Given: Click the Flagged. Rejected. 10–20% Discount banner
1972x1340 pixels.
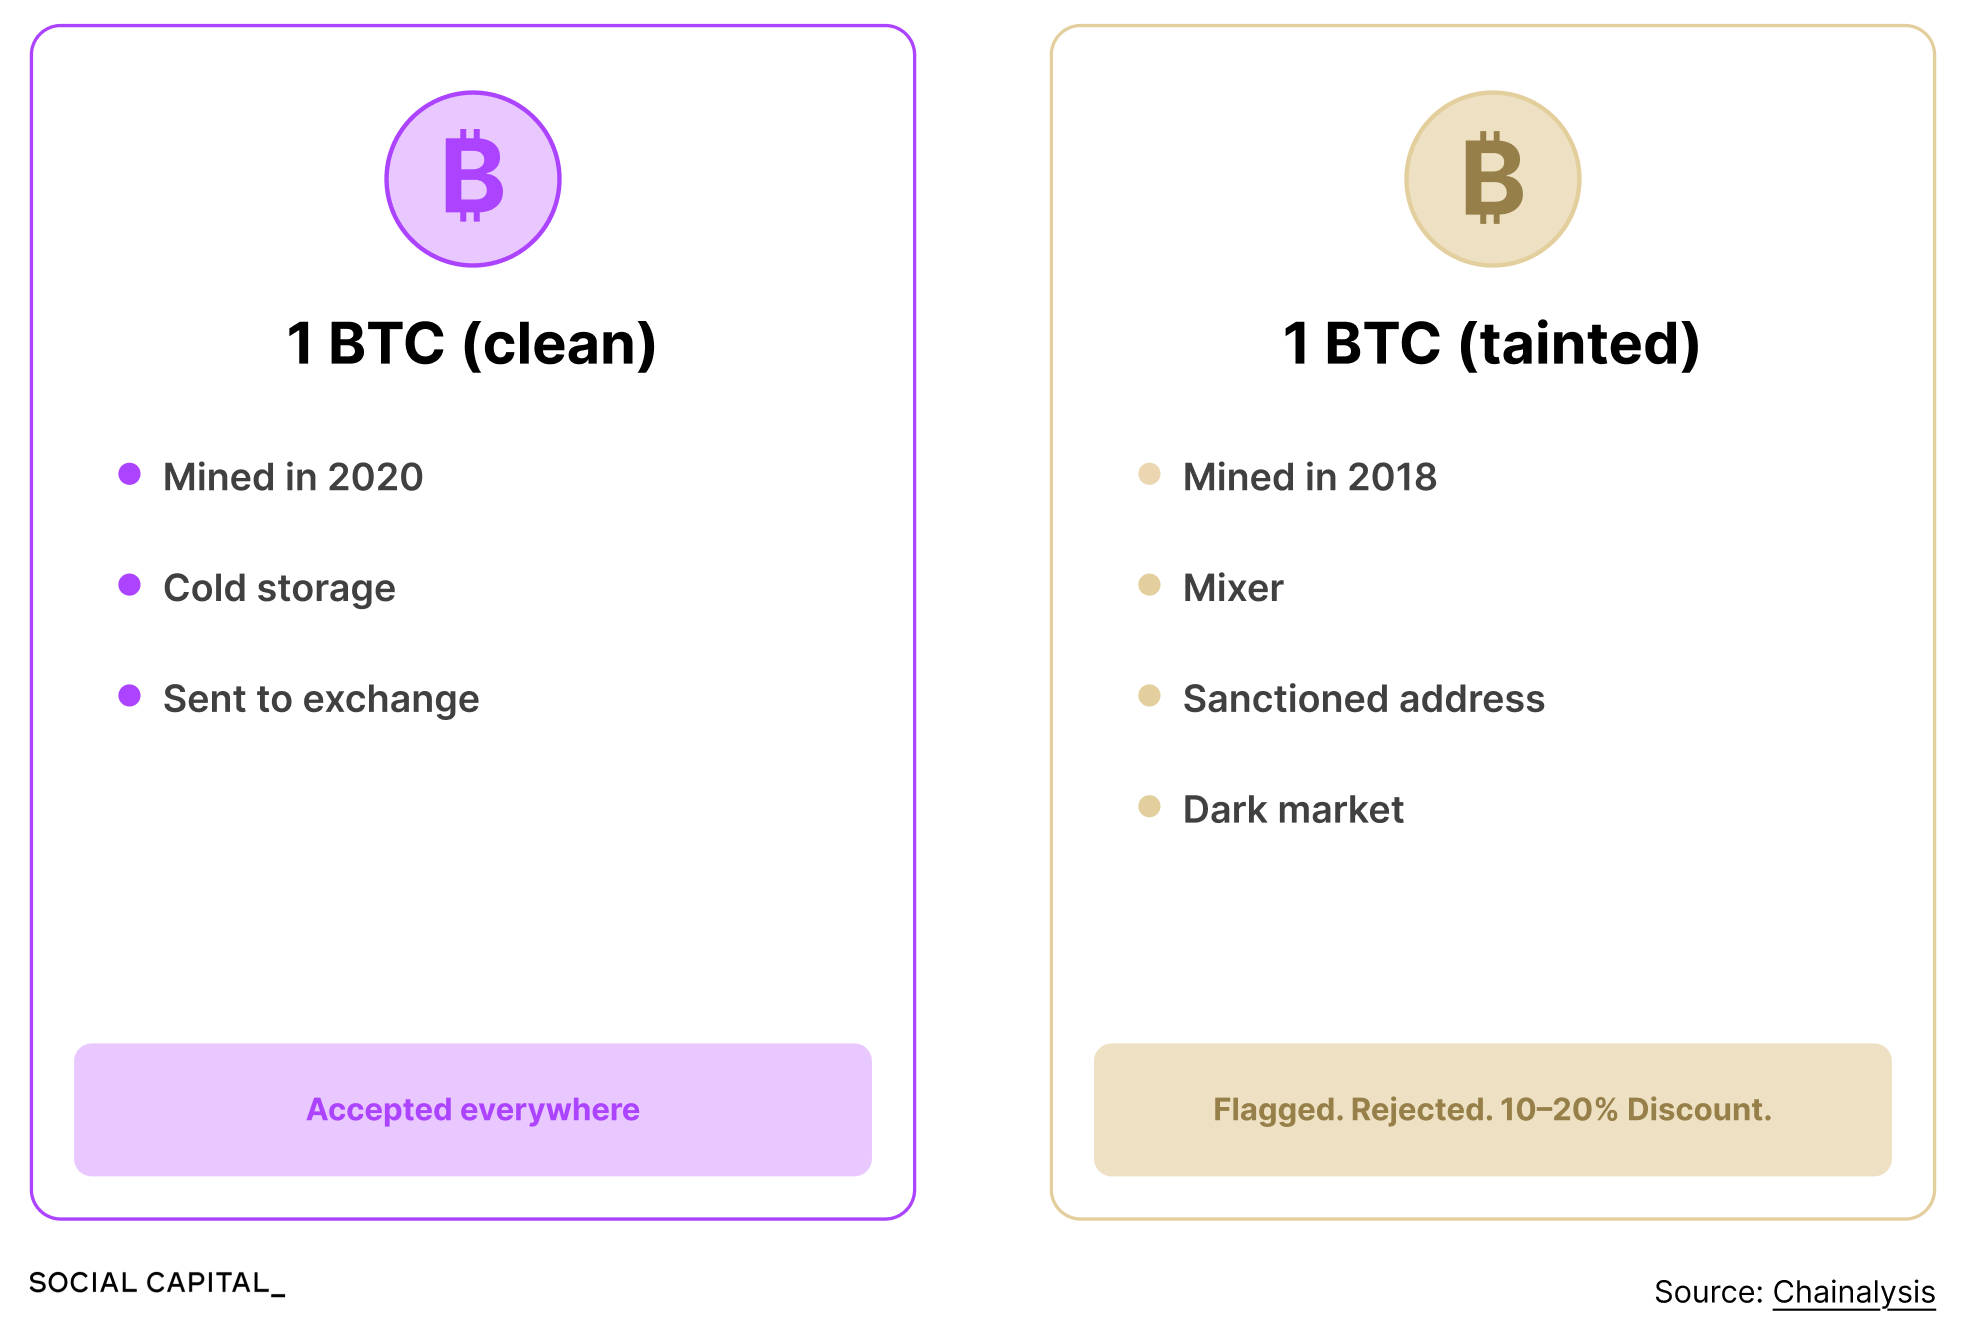Looking at the screenshot, I should [1493, 1110].
